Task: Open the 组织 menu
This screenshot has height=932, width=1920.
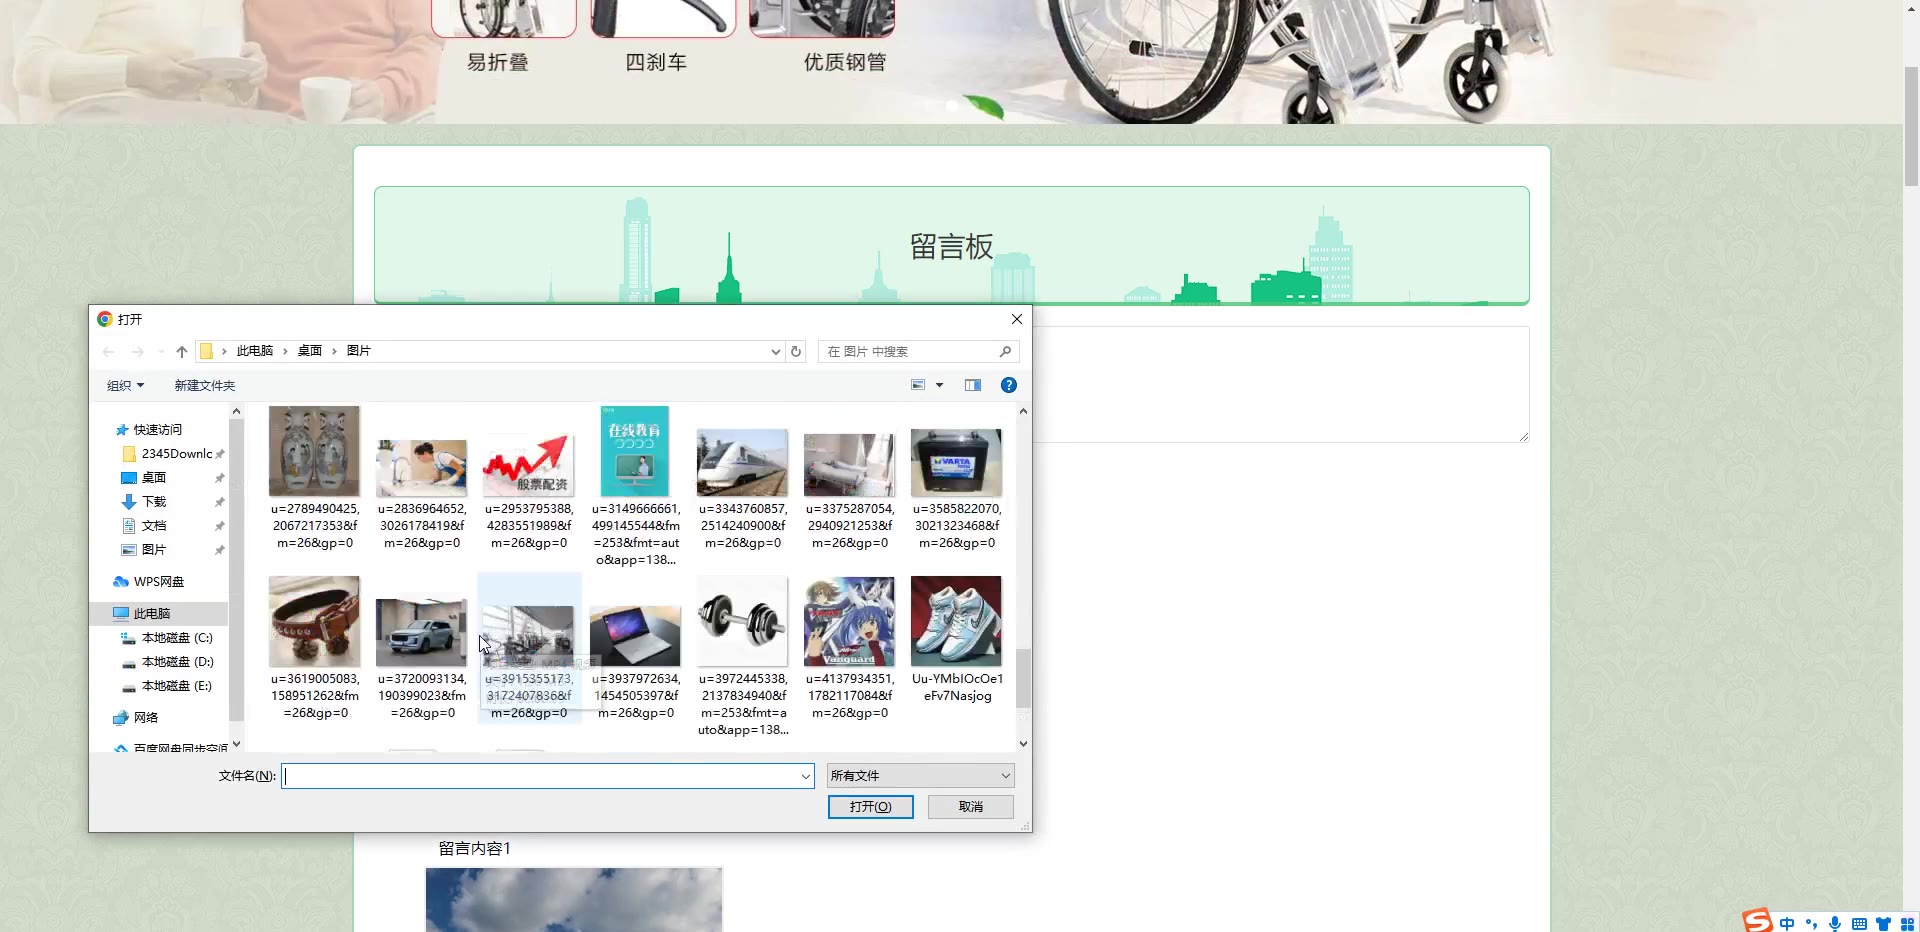Action: 125,386
